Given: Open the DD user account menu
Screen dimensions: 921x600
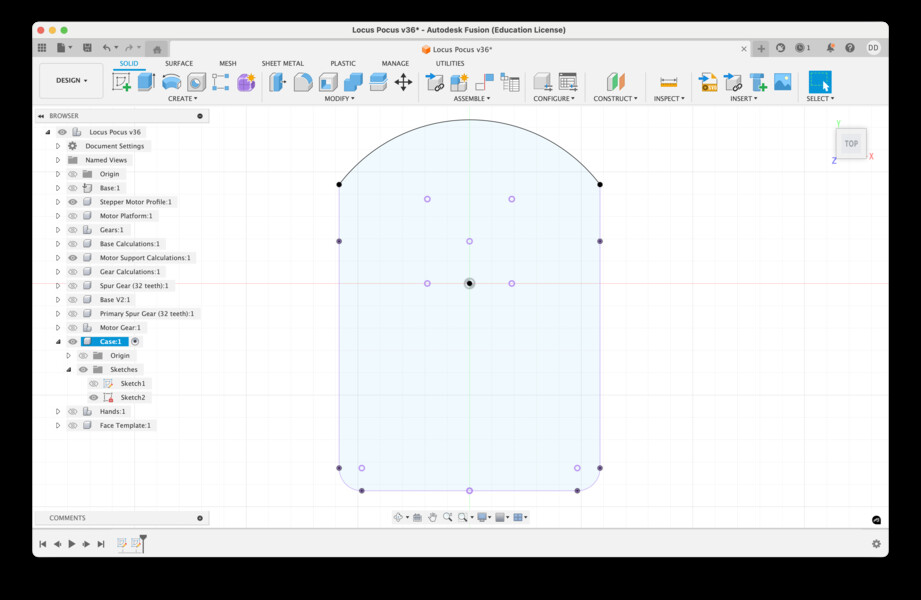Looking at the screenshot, I should [873, 48].
